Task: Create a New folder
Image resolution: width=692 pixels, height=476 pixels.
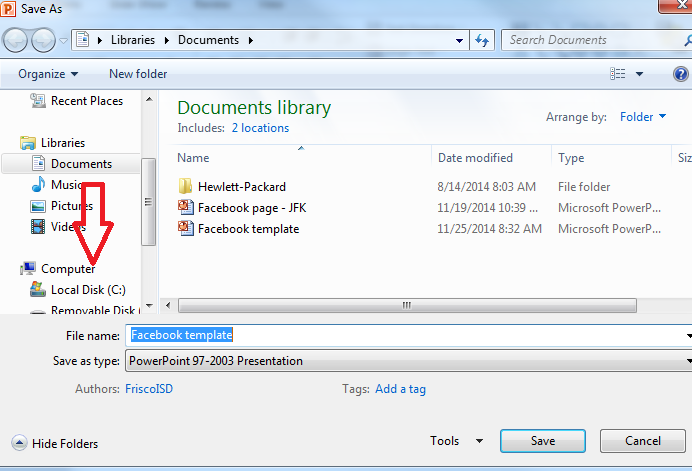Action: point(138,74)
